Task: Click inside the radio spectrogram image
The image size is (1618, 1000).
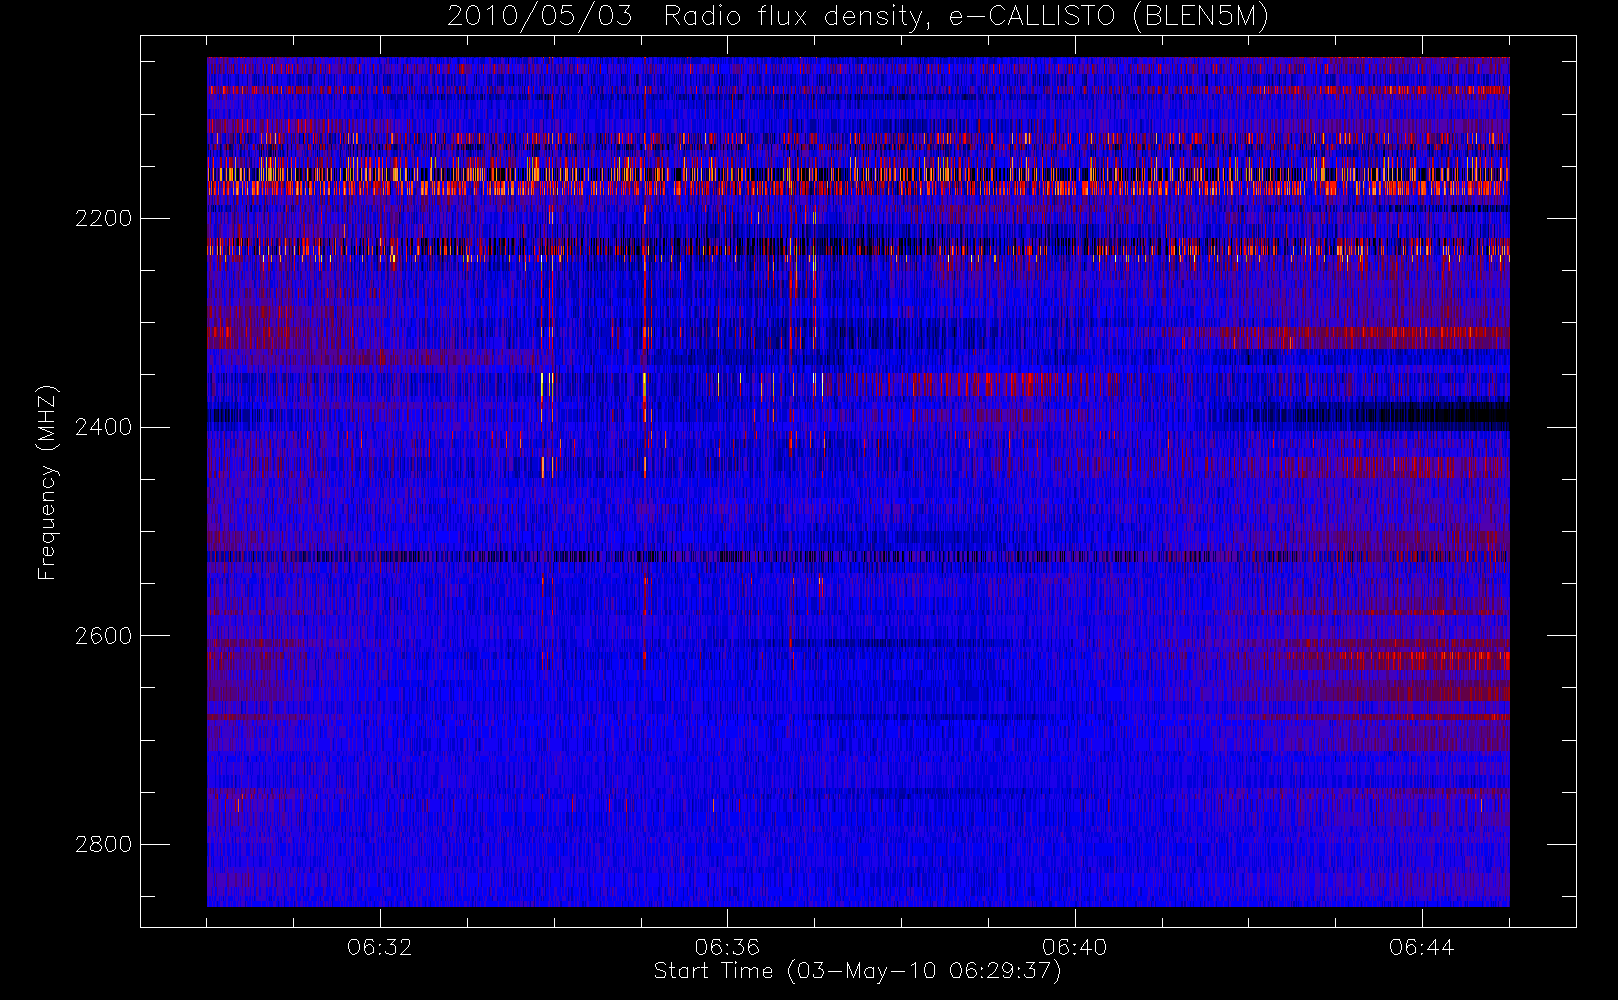Action: pyautogui.click(x=858, y=482)
